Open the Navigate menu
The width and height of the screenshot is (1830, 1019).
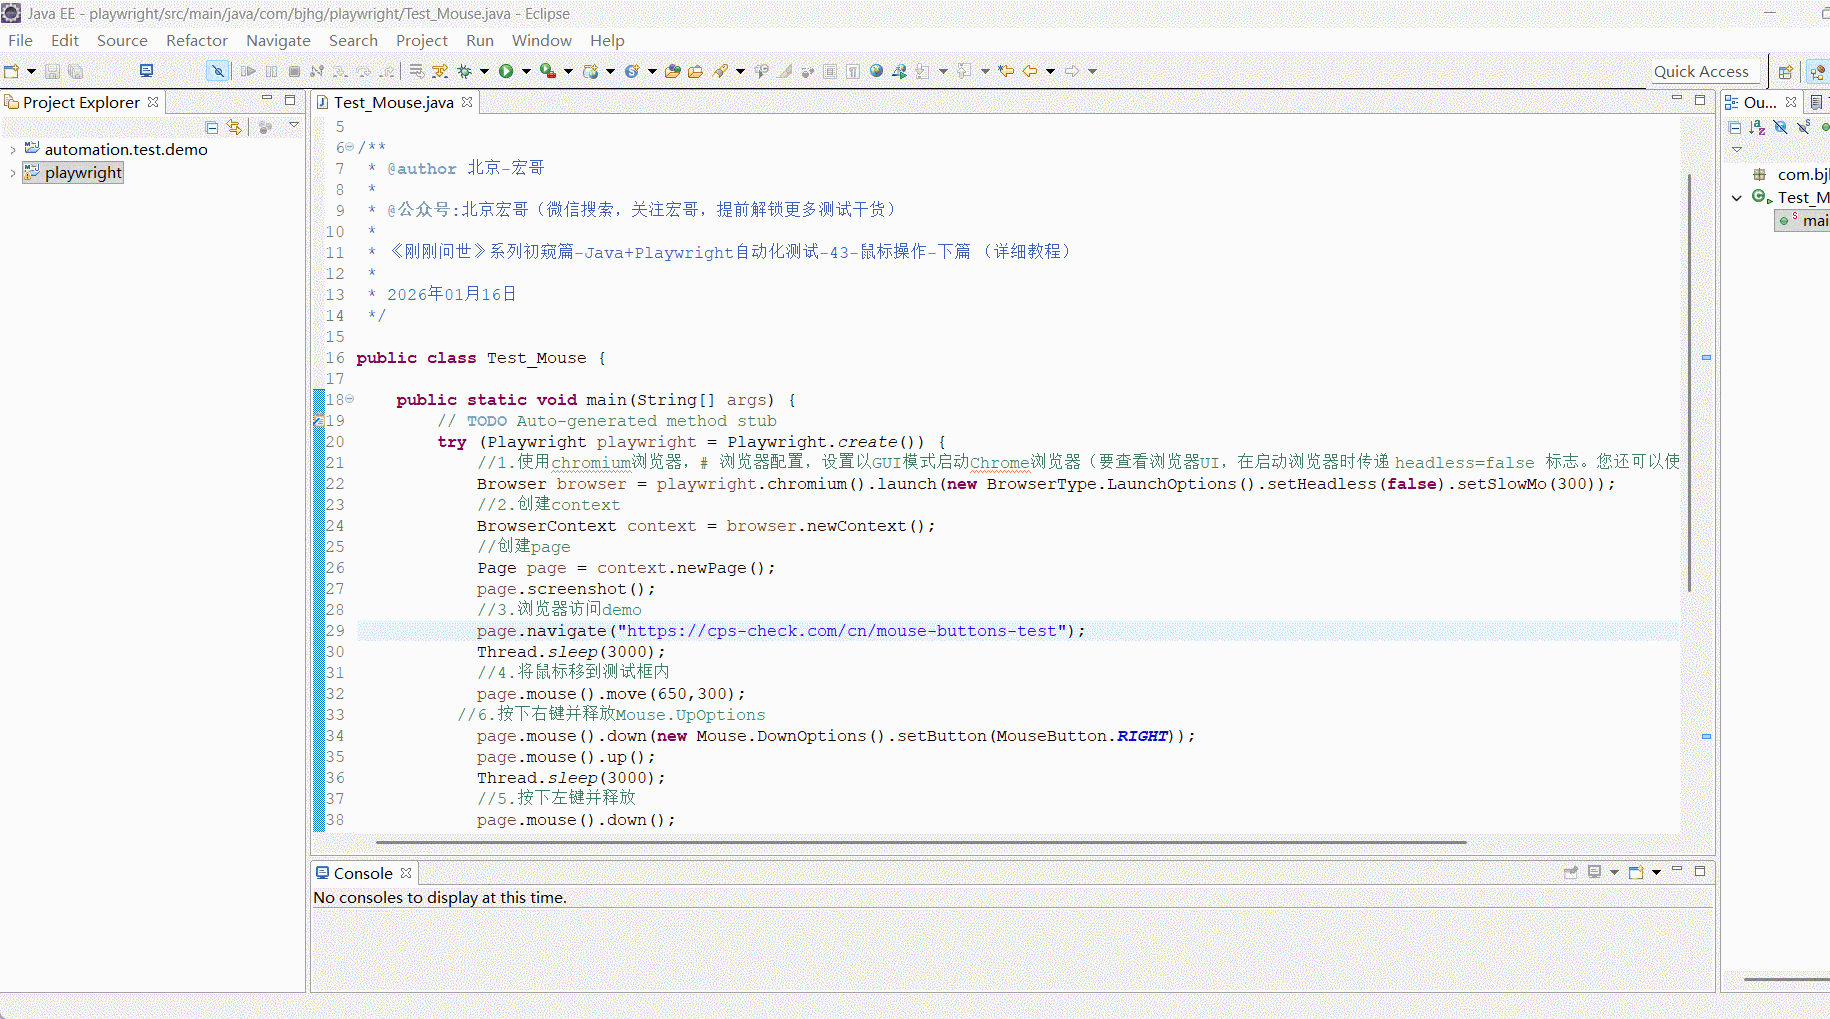click(278, 41)
